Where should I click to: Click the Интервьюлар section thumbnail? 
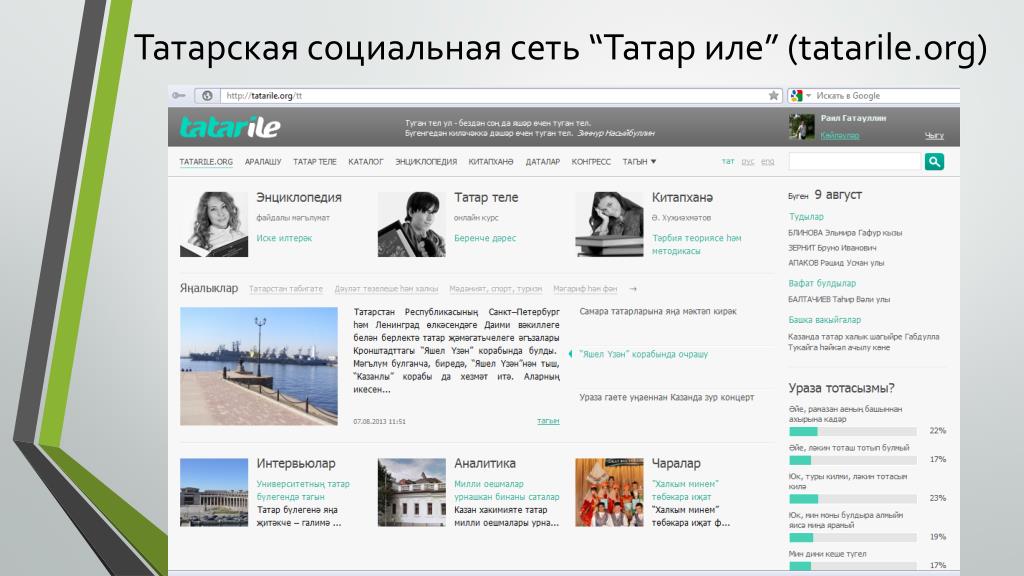click(214, 492)
